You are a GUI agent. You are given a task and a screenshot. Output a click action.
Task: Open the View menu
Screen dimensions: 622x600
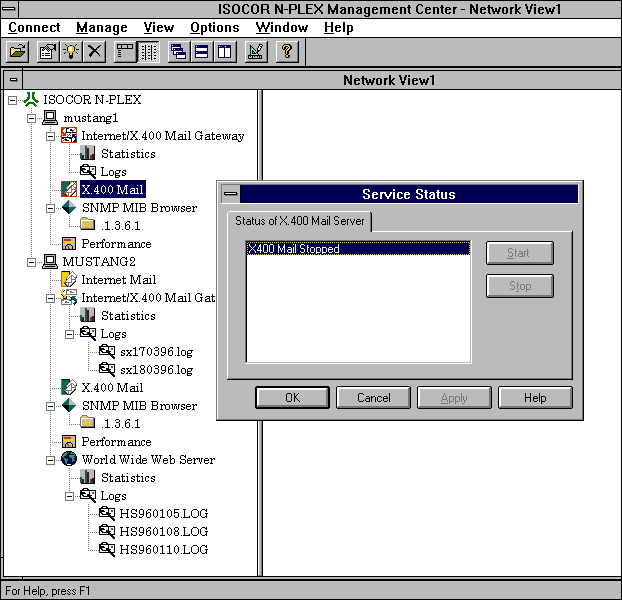coord(159,27)
